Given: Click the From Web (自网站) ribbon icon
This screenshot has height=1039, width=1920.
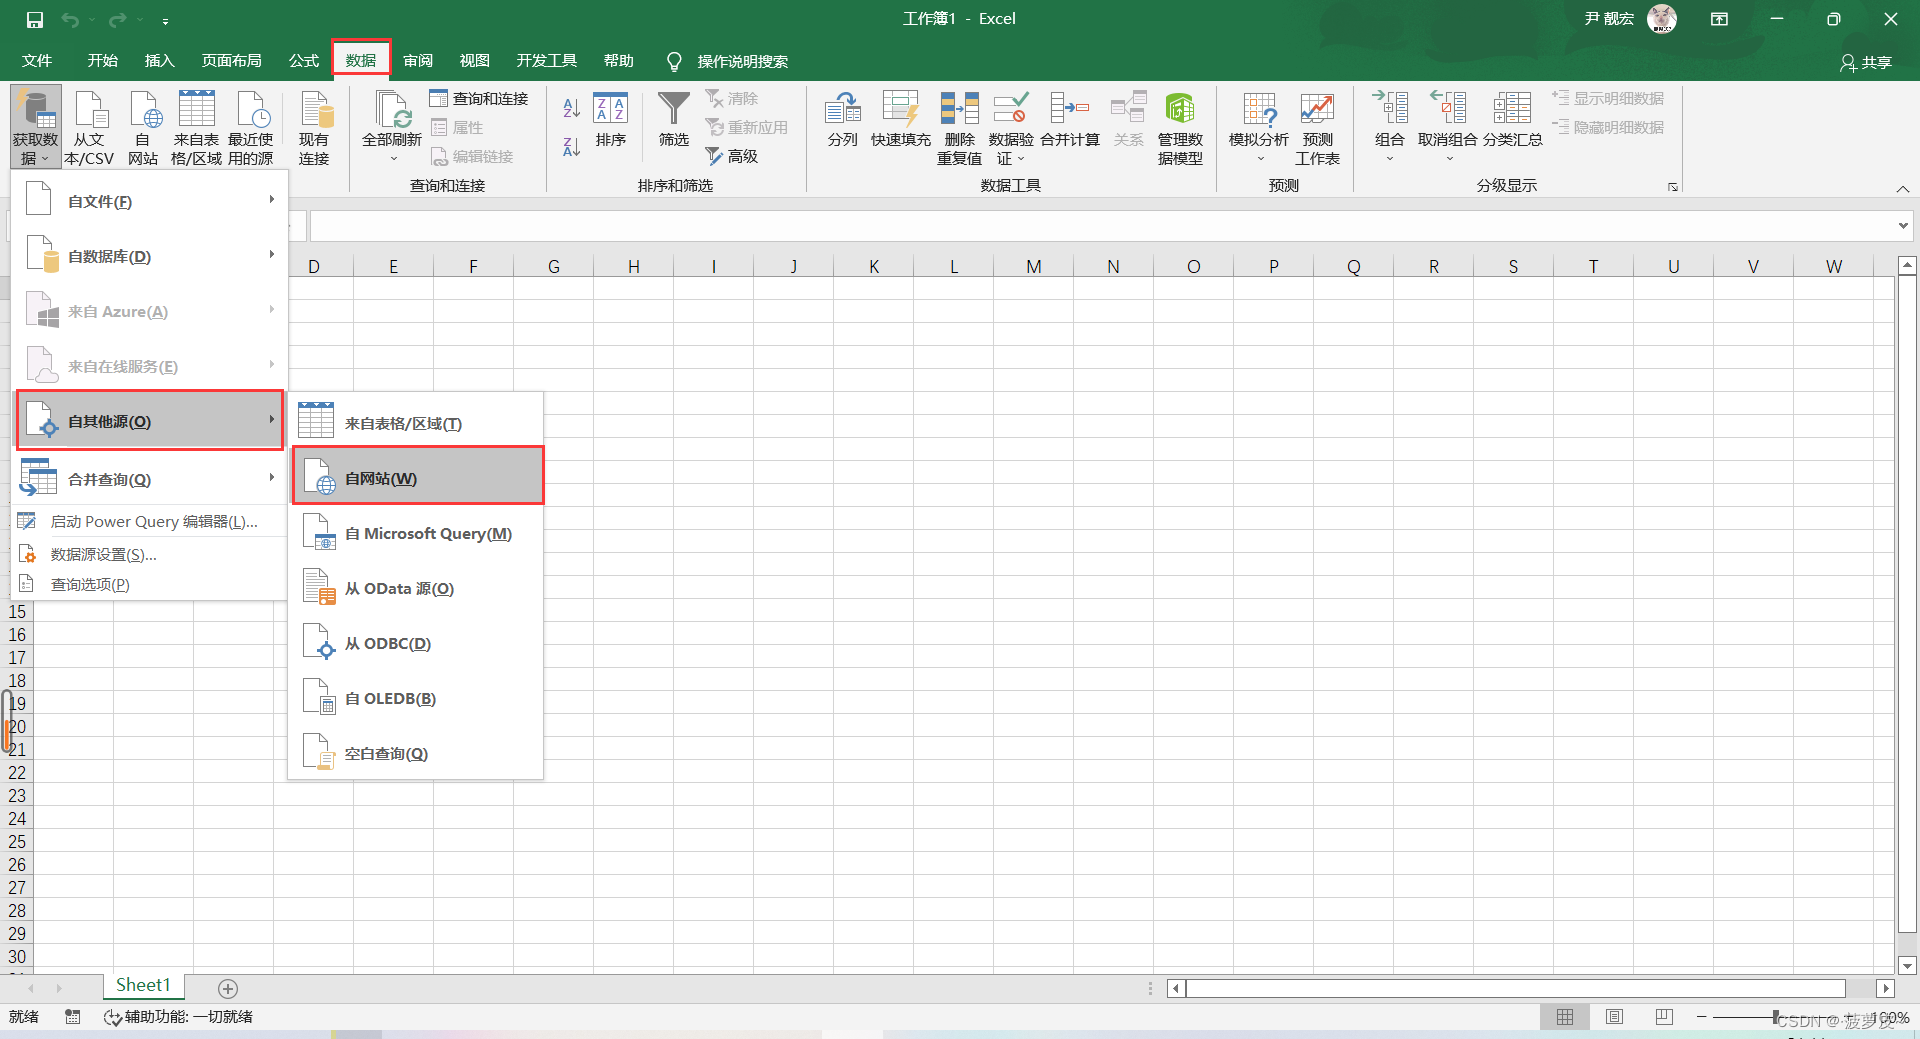Looking at the screenshot, I should [143, 126].
